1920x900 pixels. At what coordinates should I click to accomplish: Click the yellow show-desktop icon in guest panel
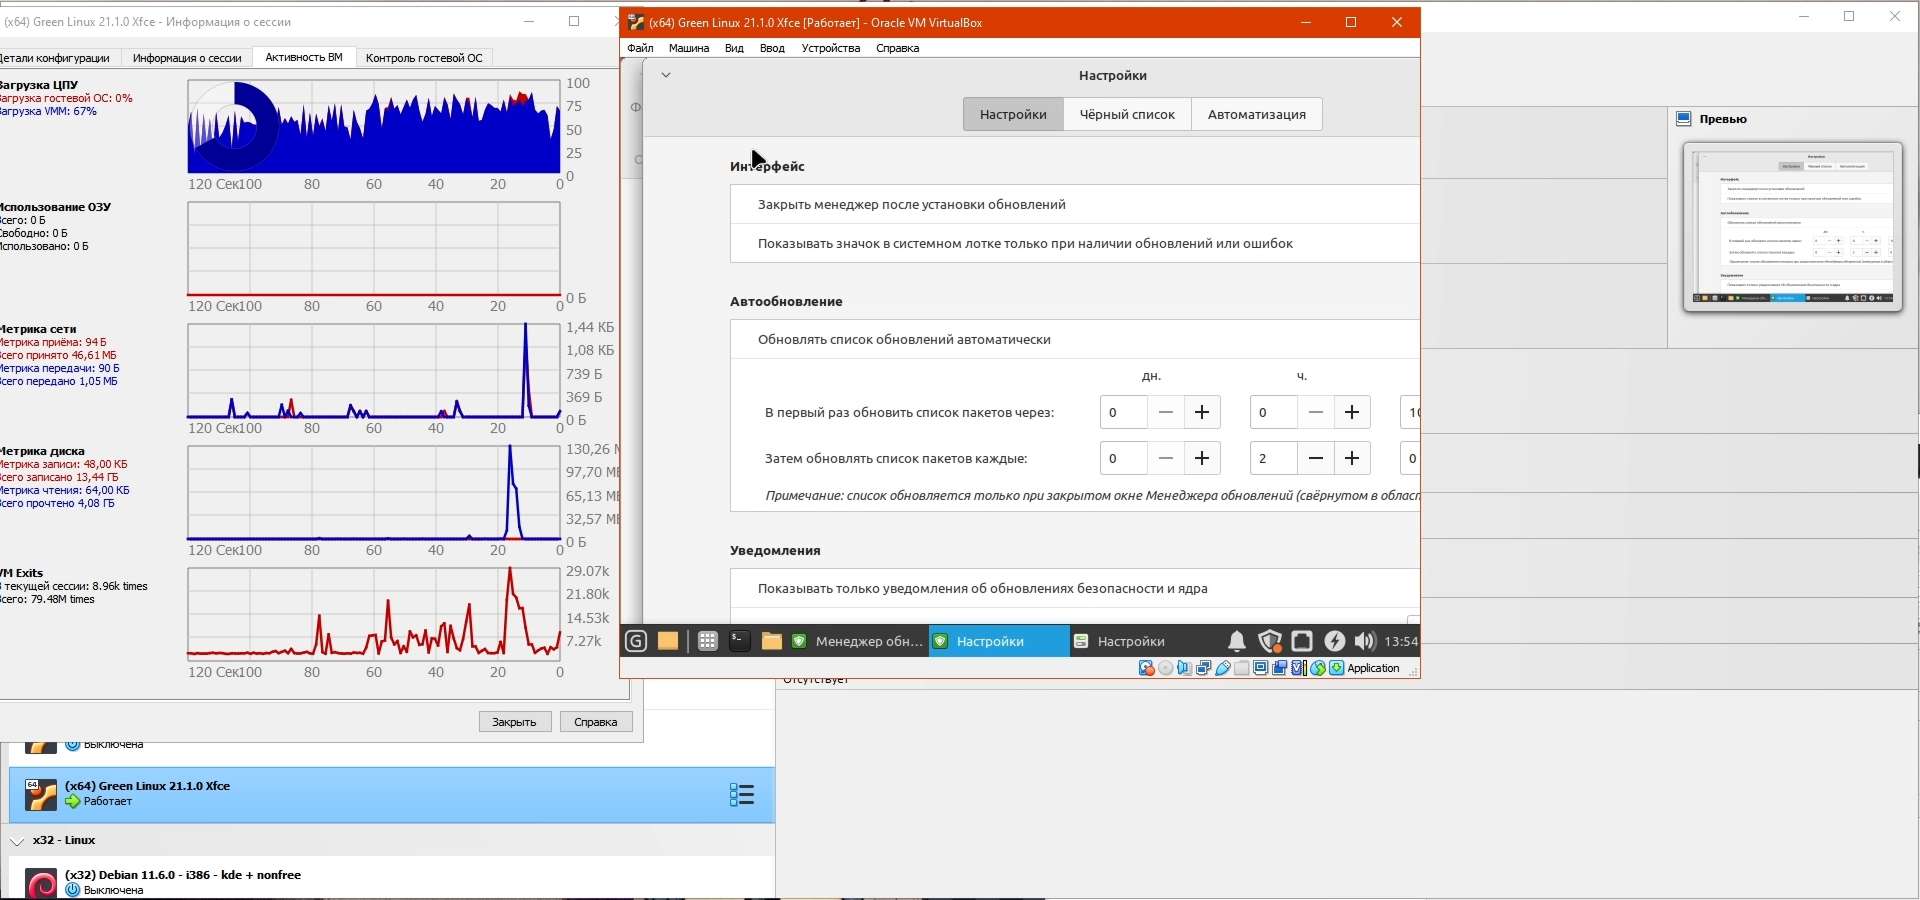(x=668, y=642)
